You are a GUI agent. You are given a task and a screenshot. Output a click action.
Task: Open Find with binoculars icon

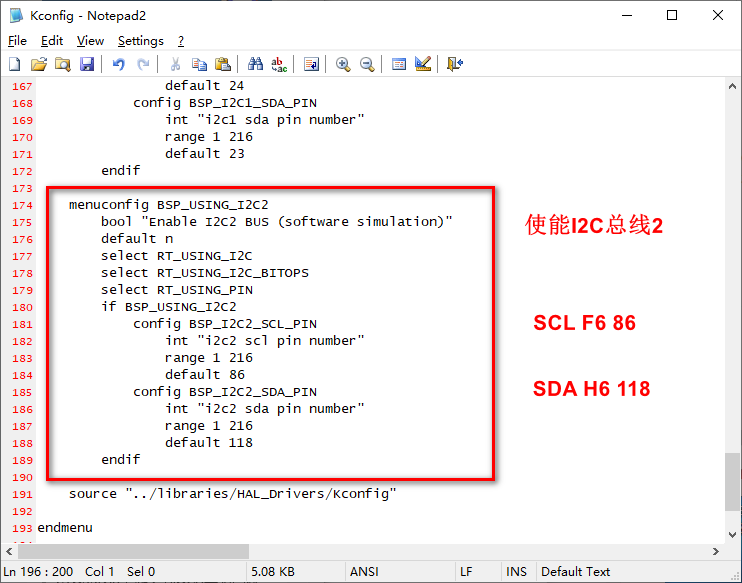(x=256, y=64)
